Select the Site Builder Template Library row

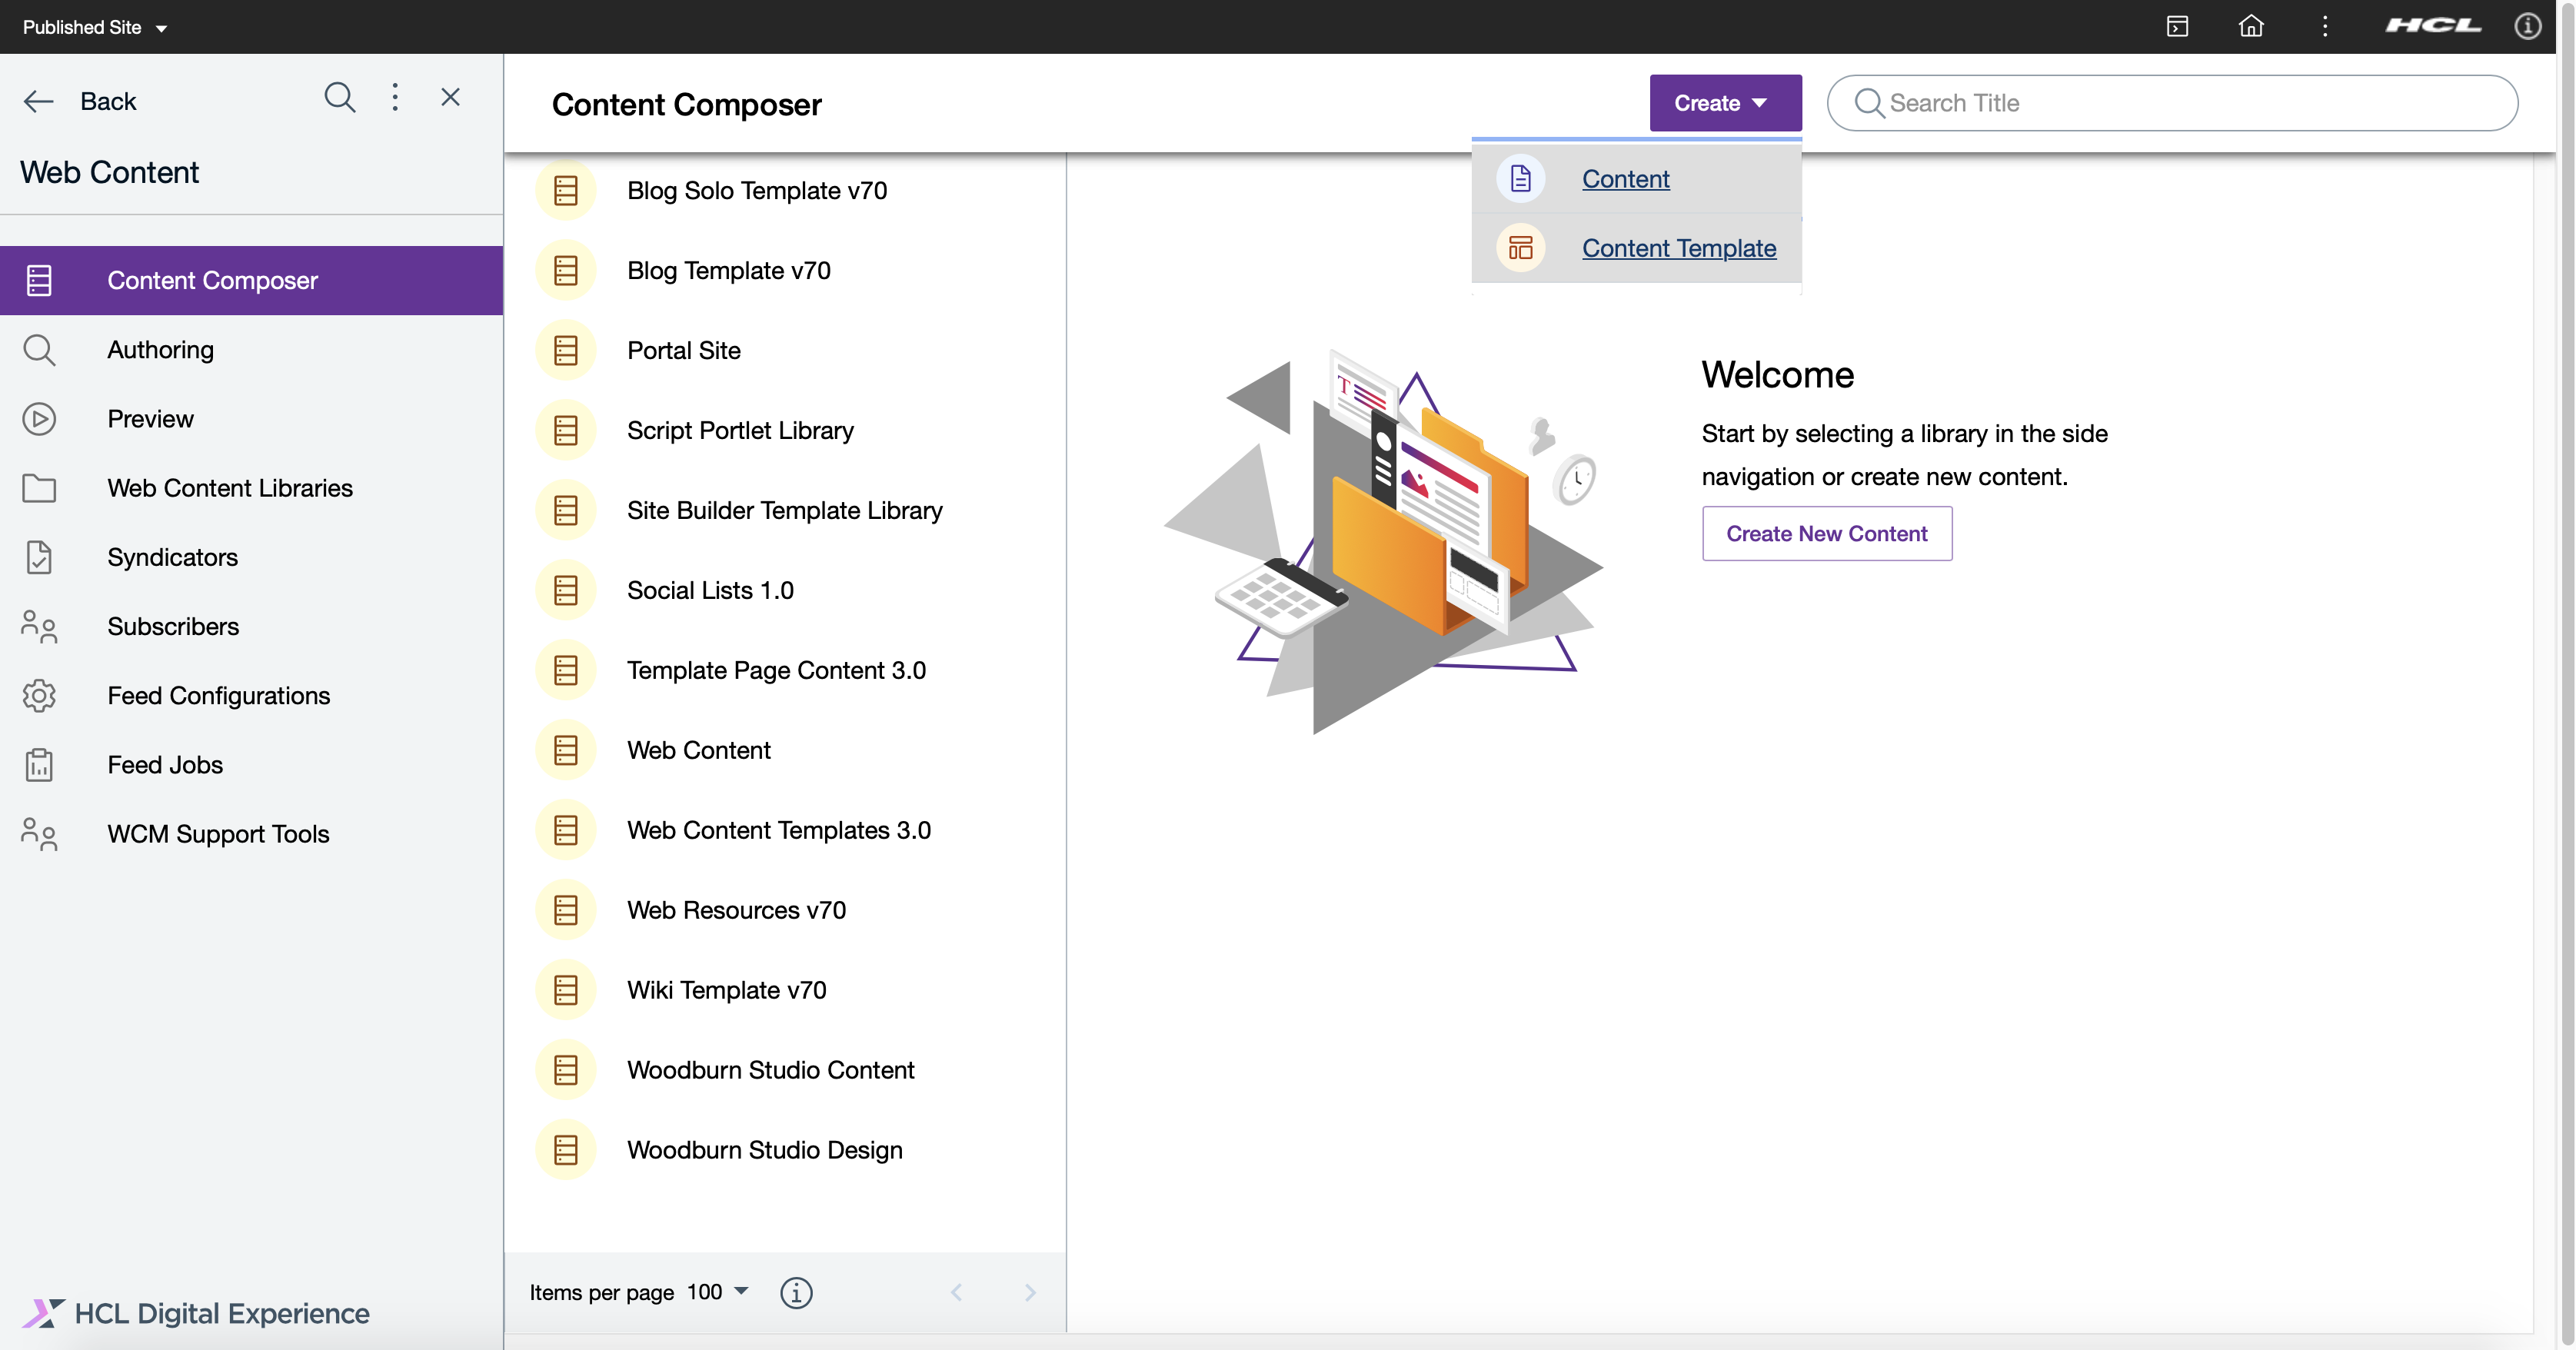tap(784, 510)
